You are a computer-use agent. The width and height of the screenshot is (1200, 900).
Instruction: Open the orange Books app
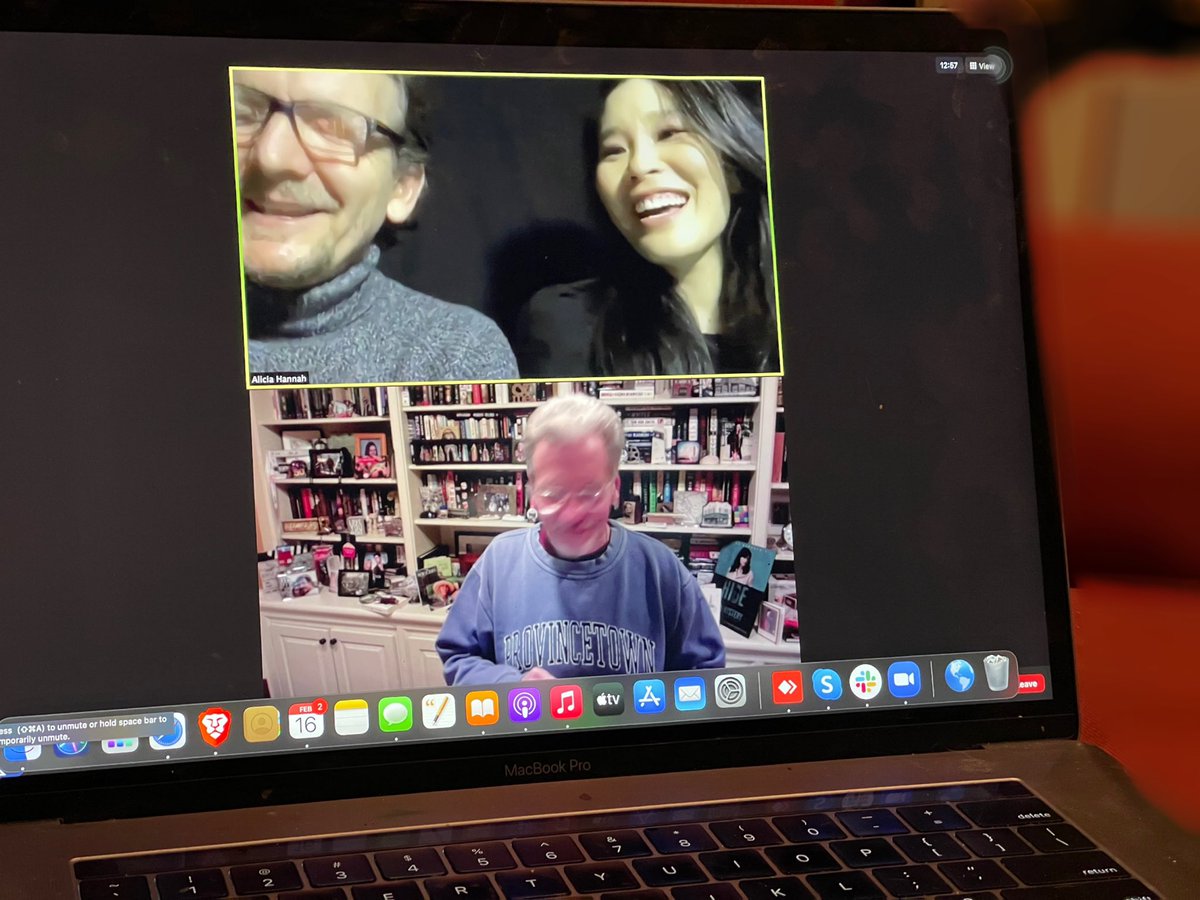click(x=482, y=707)
